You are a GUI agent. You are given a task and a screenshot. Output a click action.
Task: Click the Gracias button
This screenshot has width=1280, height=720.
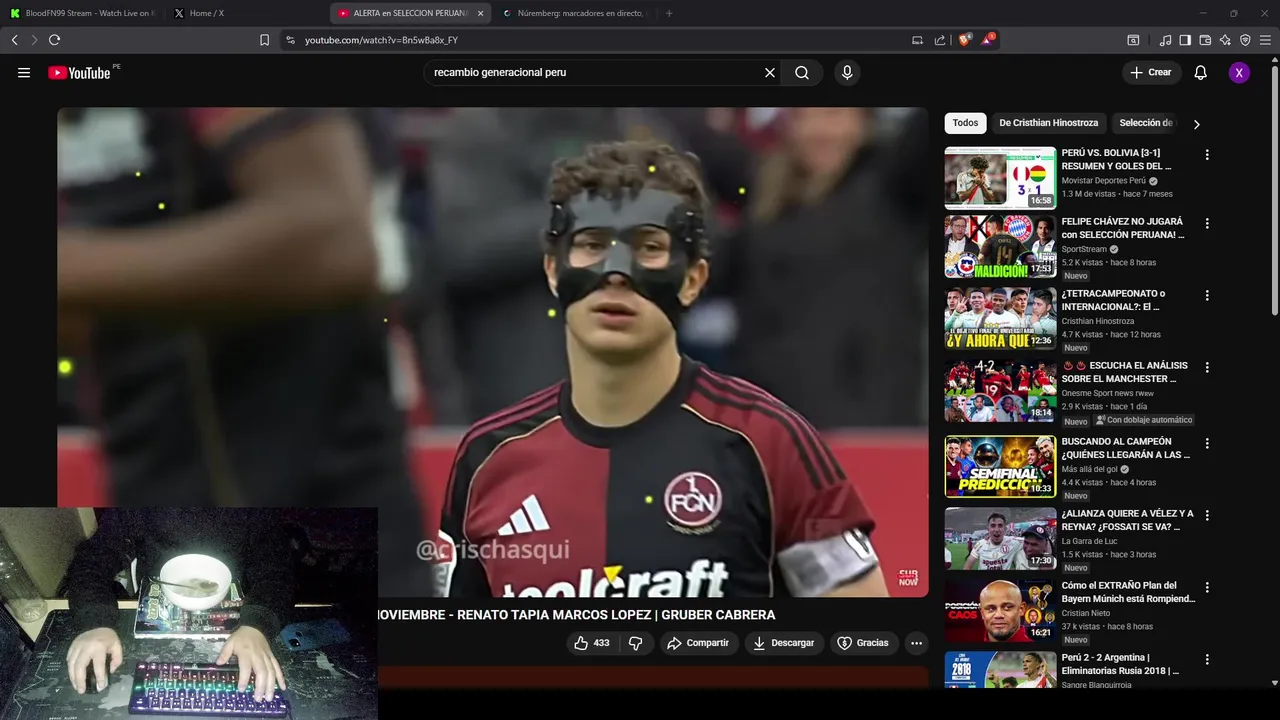tap(863, 643)
